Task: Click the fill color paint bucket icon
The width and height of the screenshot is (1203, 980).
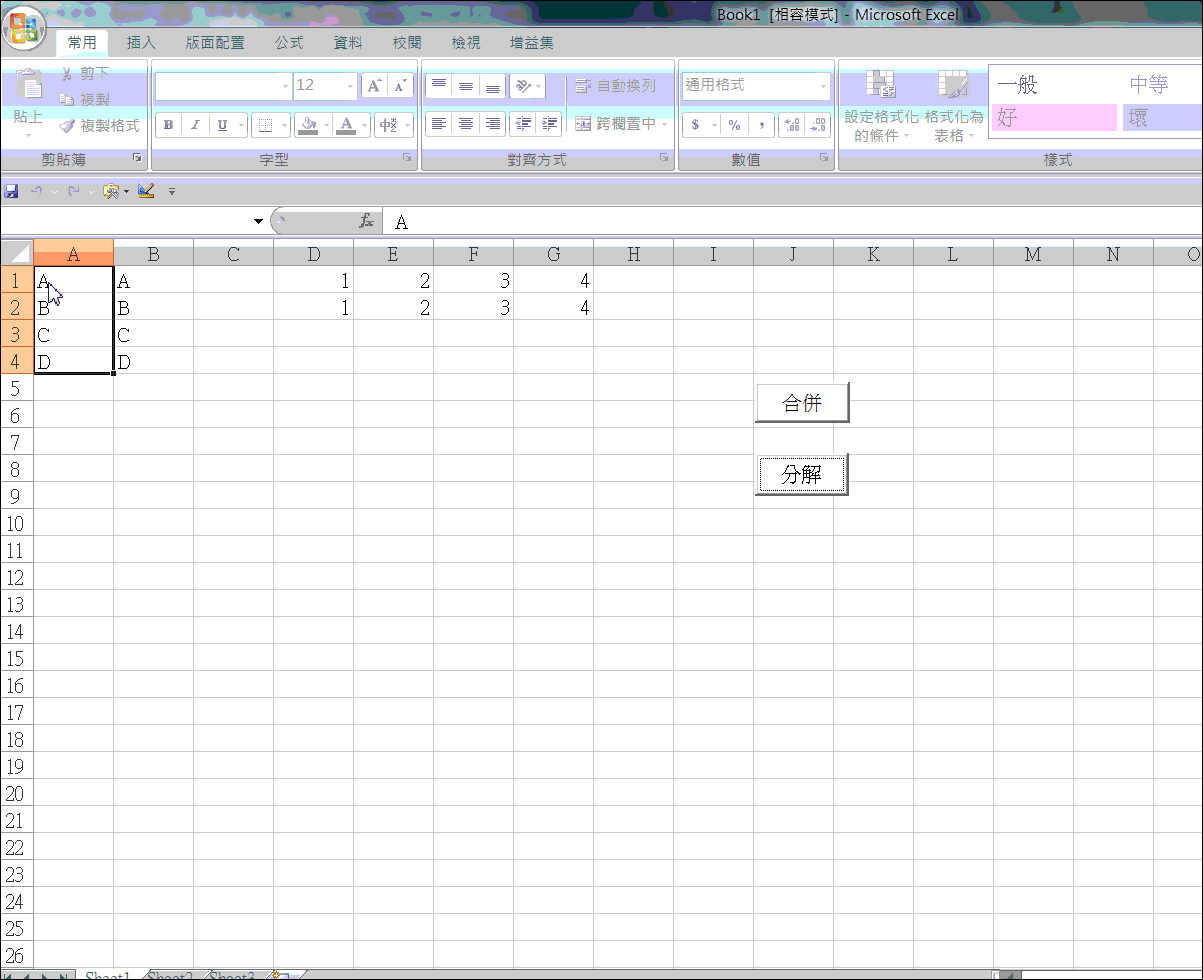Action: click(x=308, y=125)
